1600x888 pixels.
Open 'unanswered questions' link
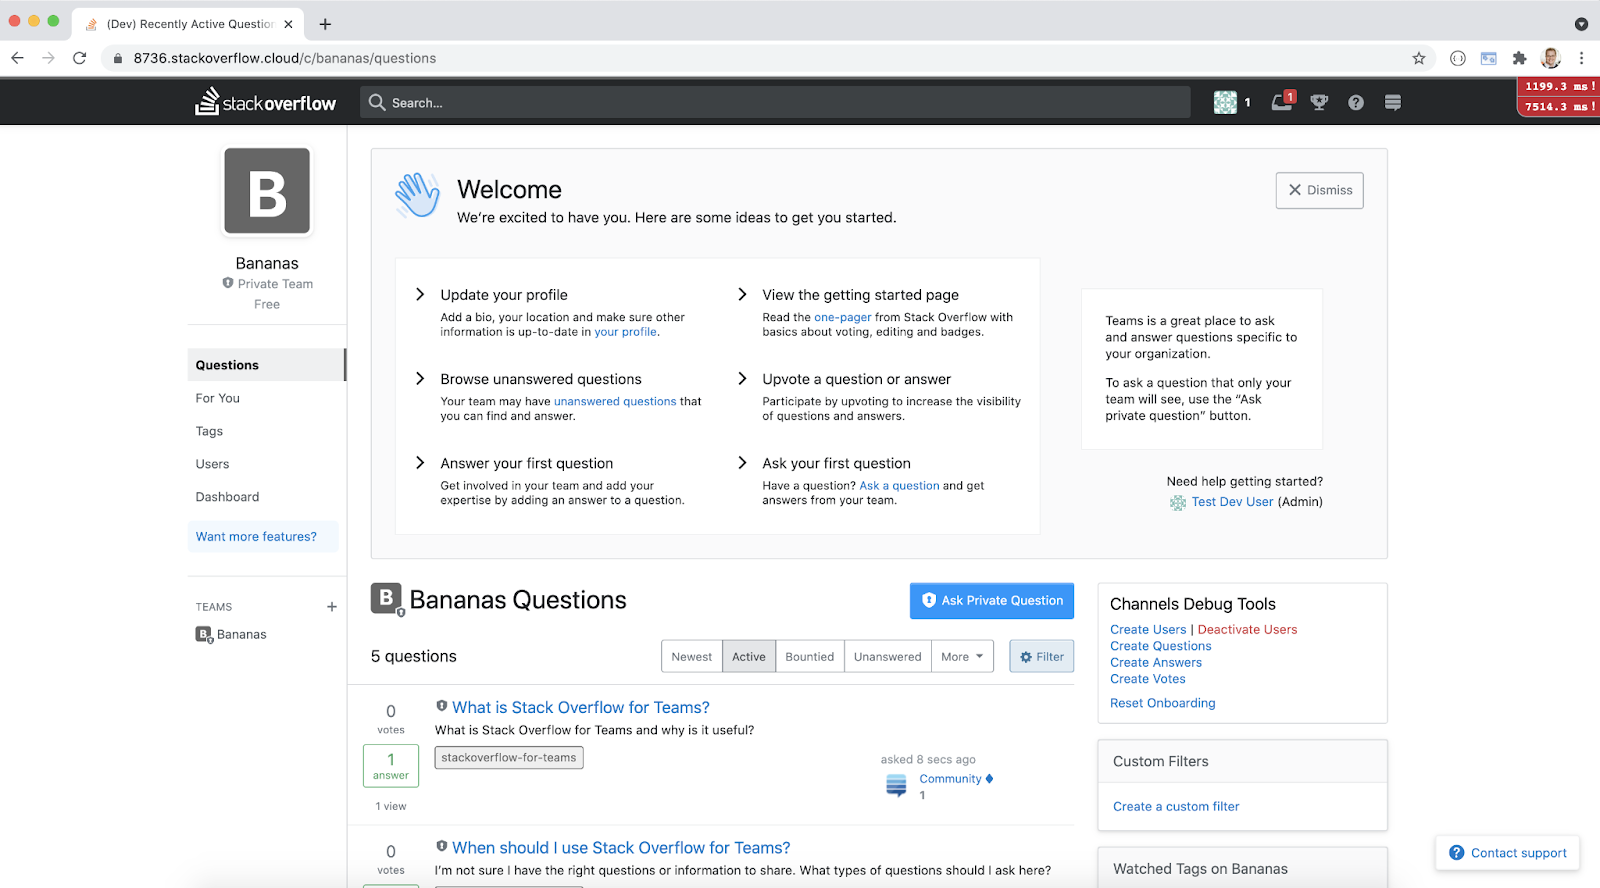(615, 401)
